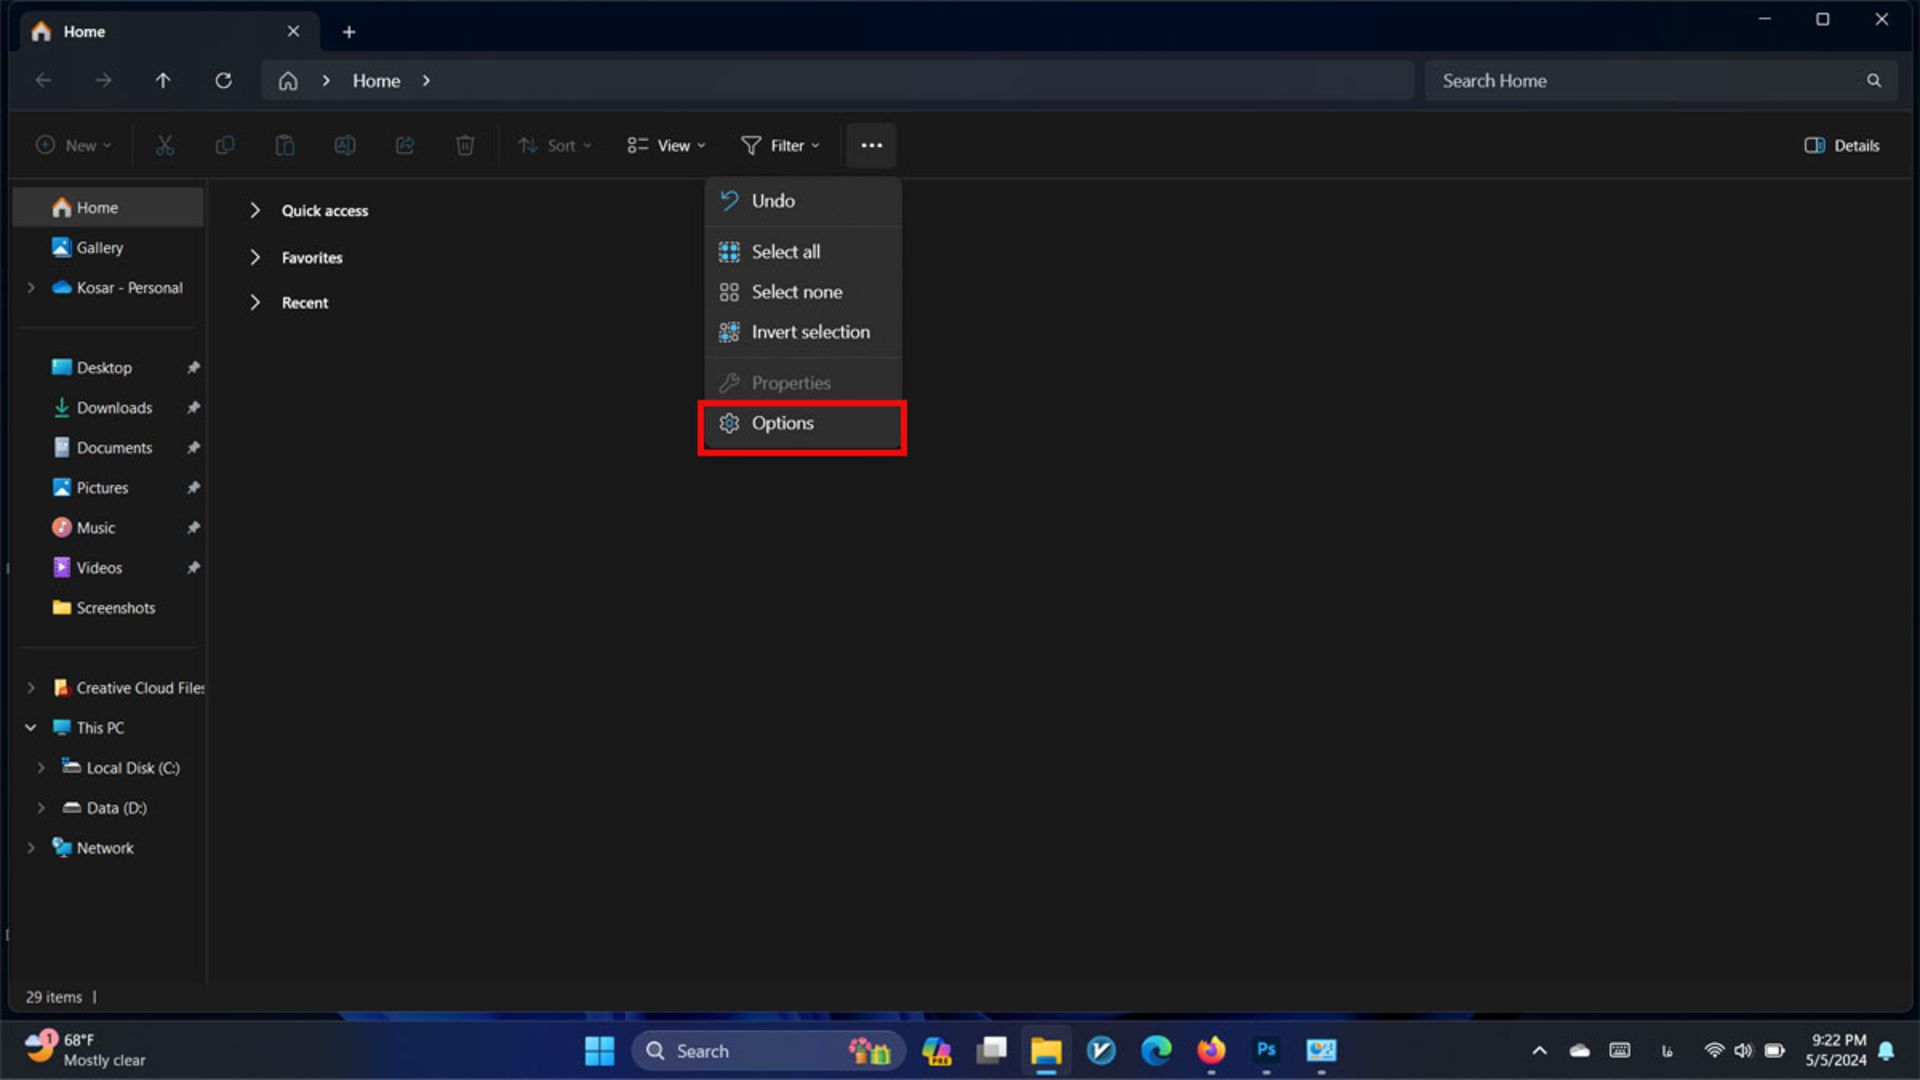Toggle the Details pane button
The image size is (1920, 1080).
(1841, 146)
